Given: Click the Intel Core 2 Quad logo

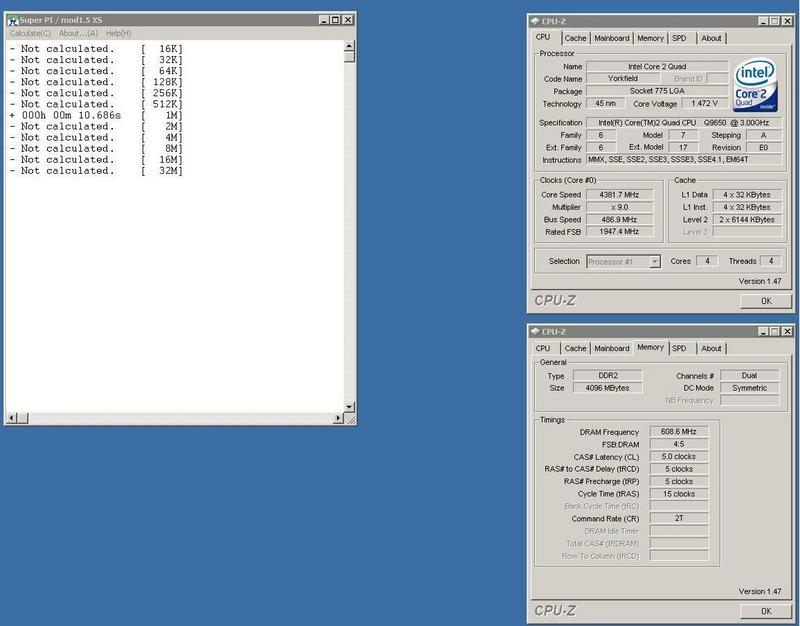Looking at the screenshot, I should pyautogui.click(x=755, y=85).
